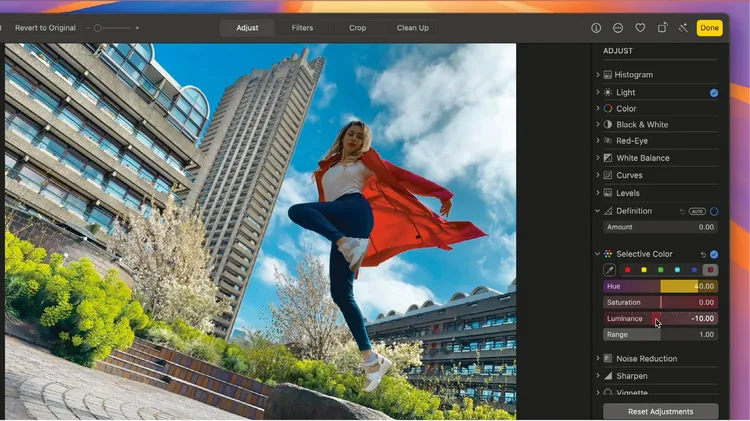
Task: Favorite the photo with the heart icon
Action: (x=640, y=28)
